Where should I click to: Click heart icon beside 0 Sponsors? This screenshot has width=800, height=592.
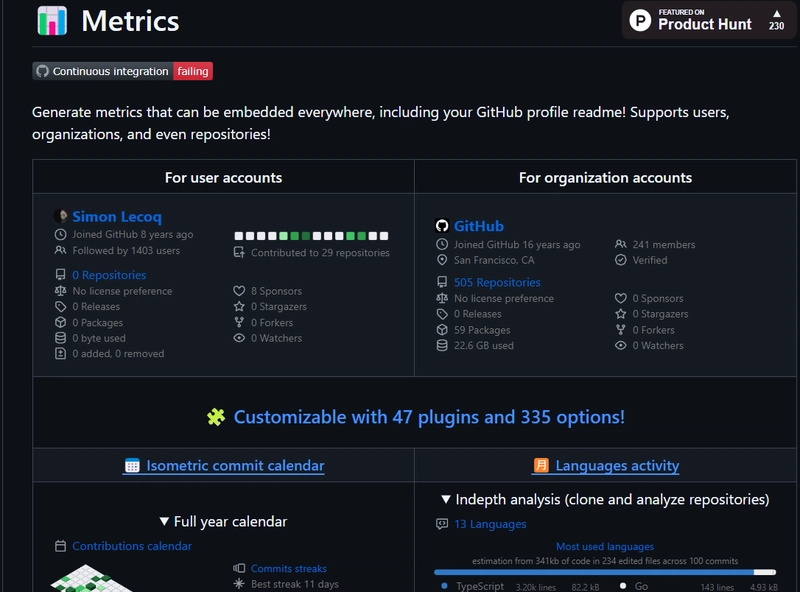coord(620,298)
